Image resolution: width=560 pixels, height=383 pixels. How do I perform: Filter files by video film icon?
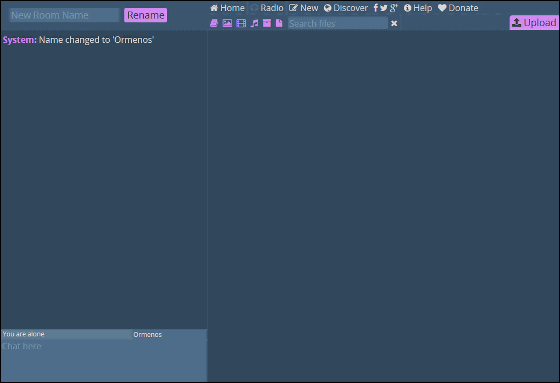(241, 23)
